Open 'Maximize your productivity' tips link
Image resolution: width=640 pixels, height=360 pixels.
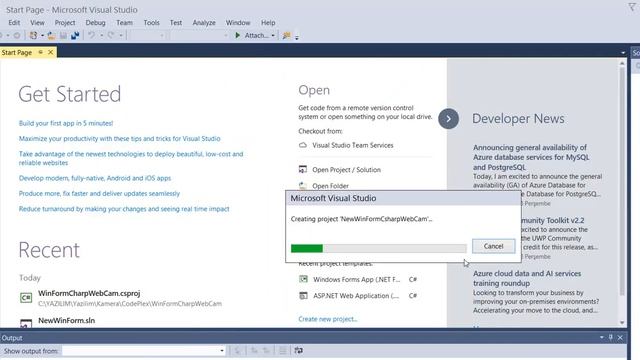120,139
